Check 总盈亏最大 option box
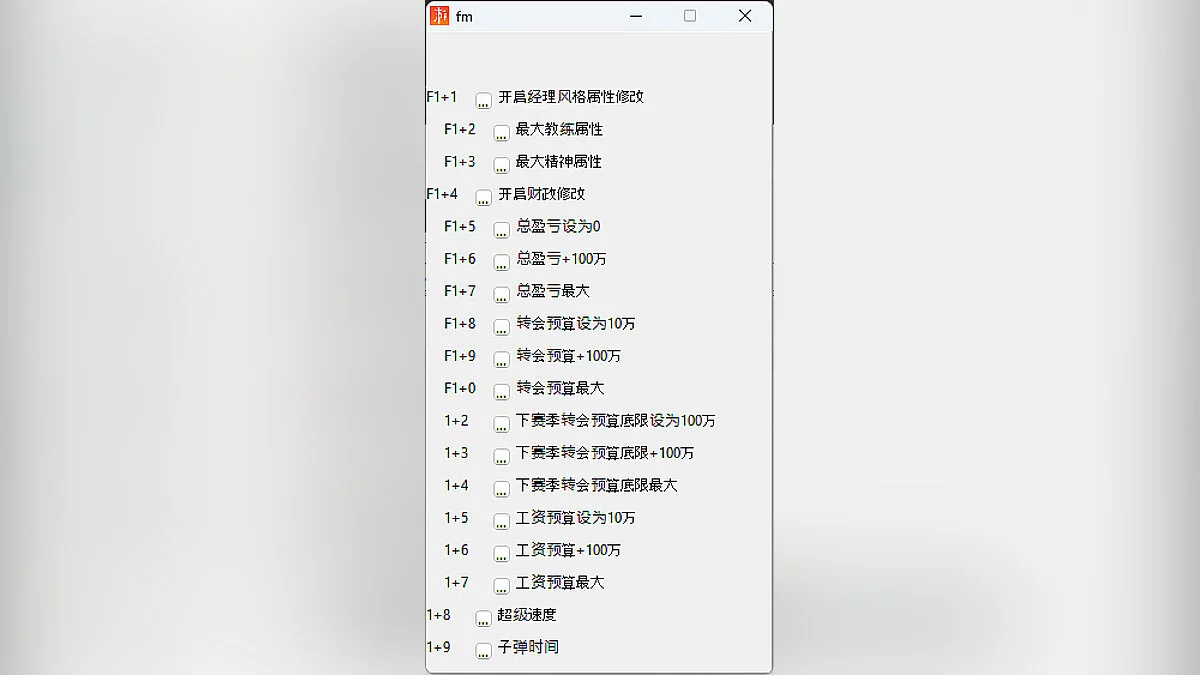Image resolution: width=1200 pixels, height=675 pixels. (x=502, y=294)
